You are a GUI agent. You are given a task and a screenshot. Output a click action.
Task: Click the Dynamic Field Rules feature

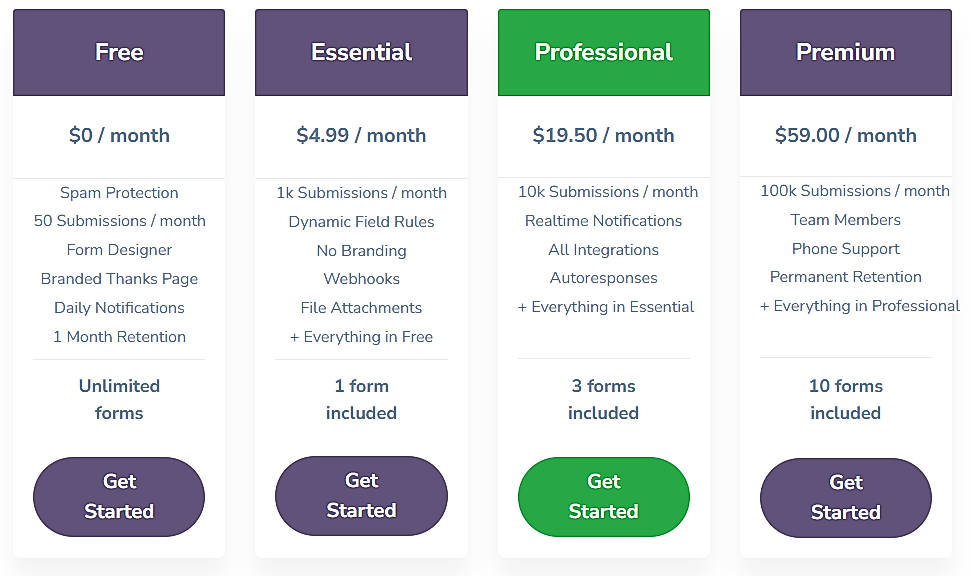[x=361, y=221]
